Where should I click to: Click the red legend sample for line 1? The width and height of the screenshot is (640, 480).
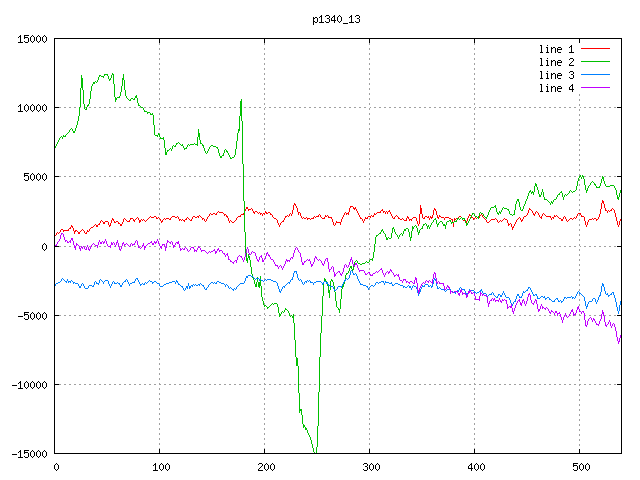click(x=595, y=49)
